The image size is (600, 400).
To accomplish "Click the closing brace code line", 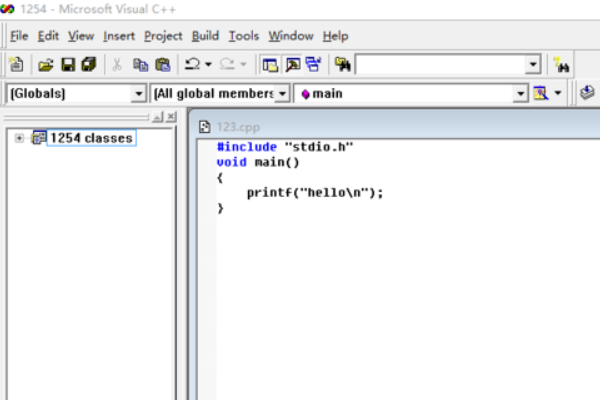I will 220,208.
